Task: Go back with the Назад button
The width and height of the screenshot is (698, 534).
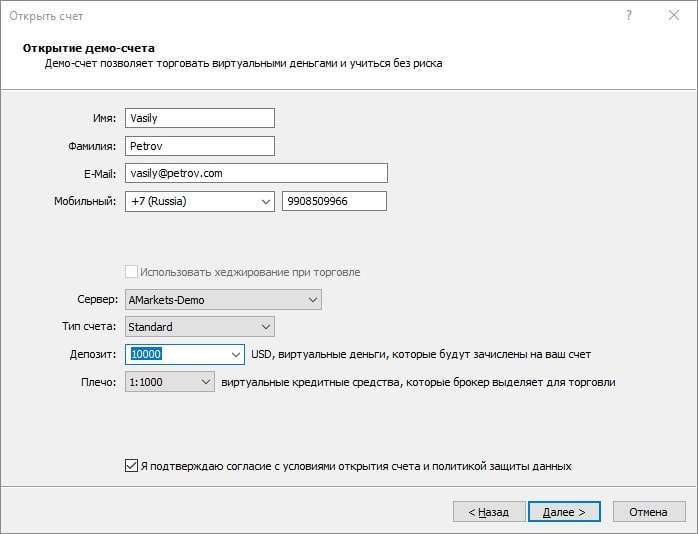Action: click(489, 512)
